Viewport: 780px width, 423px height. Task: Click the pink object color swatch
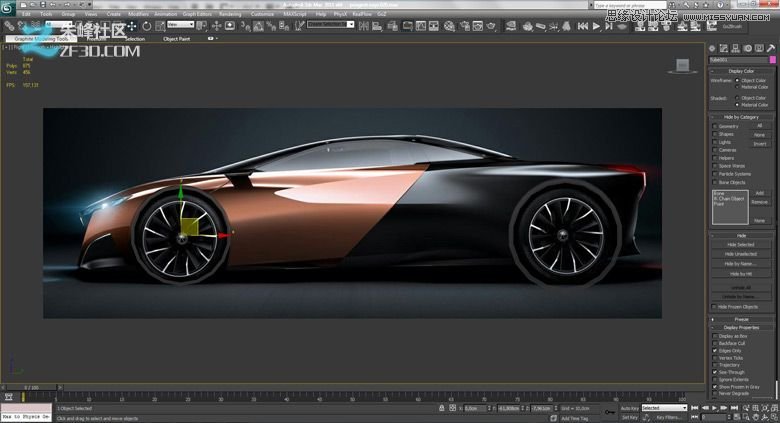[x=772, y=59]
